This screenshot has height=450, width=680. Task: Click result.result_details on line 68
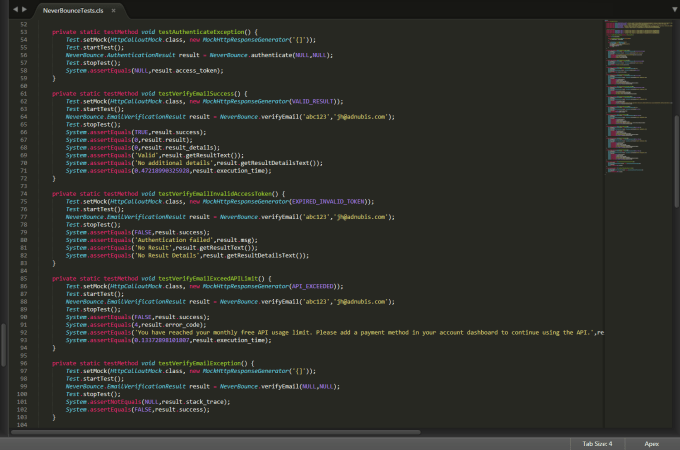tap(179, 148)
